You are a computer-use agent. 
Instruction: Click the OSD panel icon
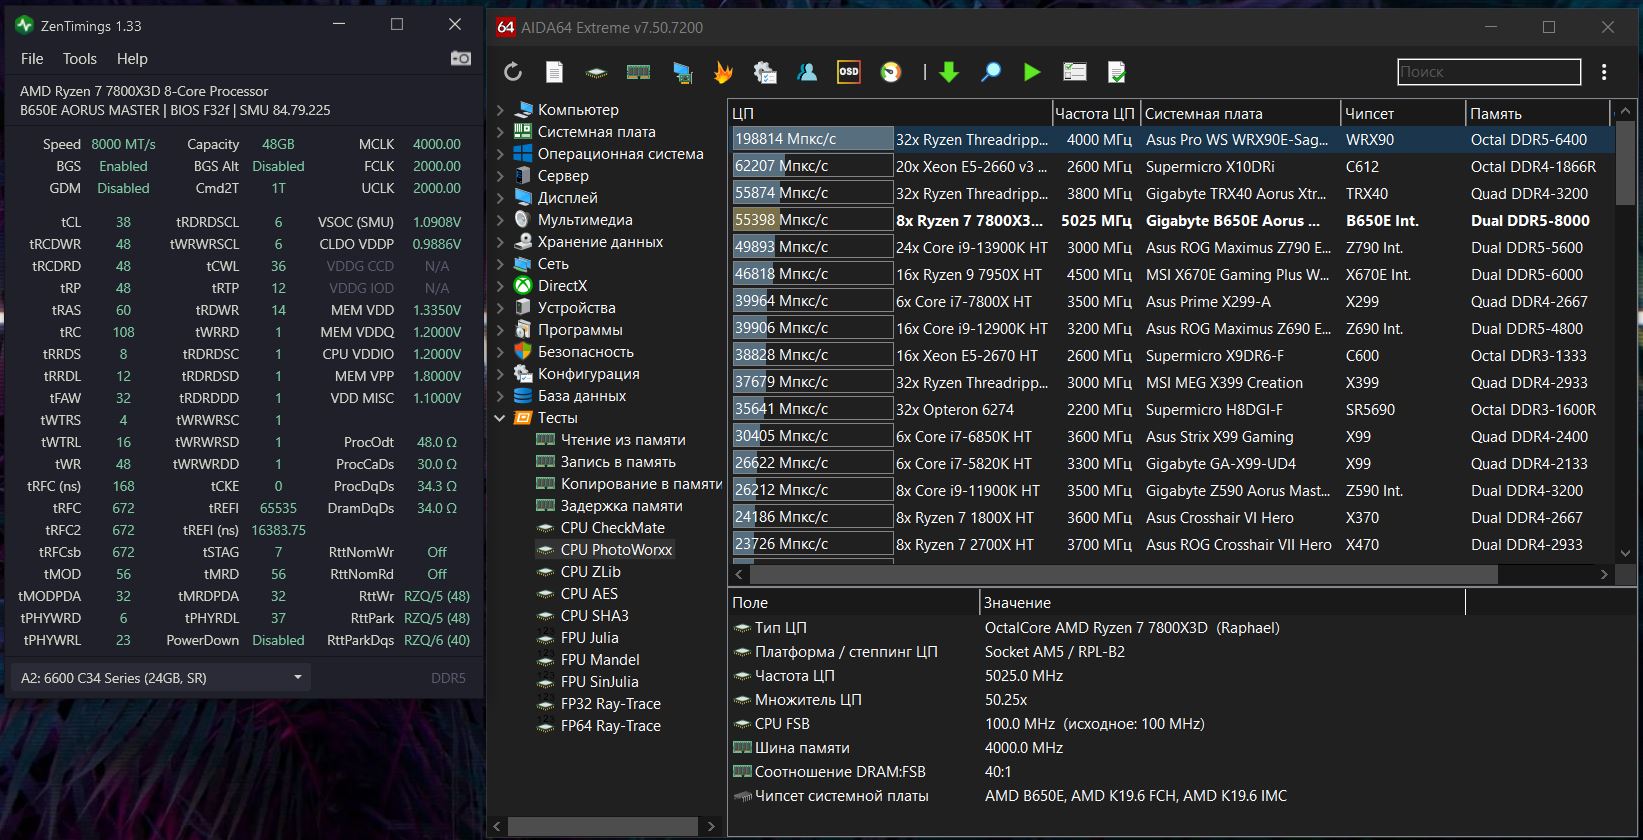849,72
